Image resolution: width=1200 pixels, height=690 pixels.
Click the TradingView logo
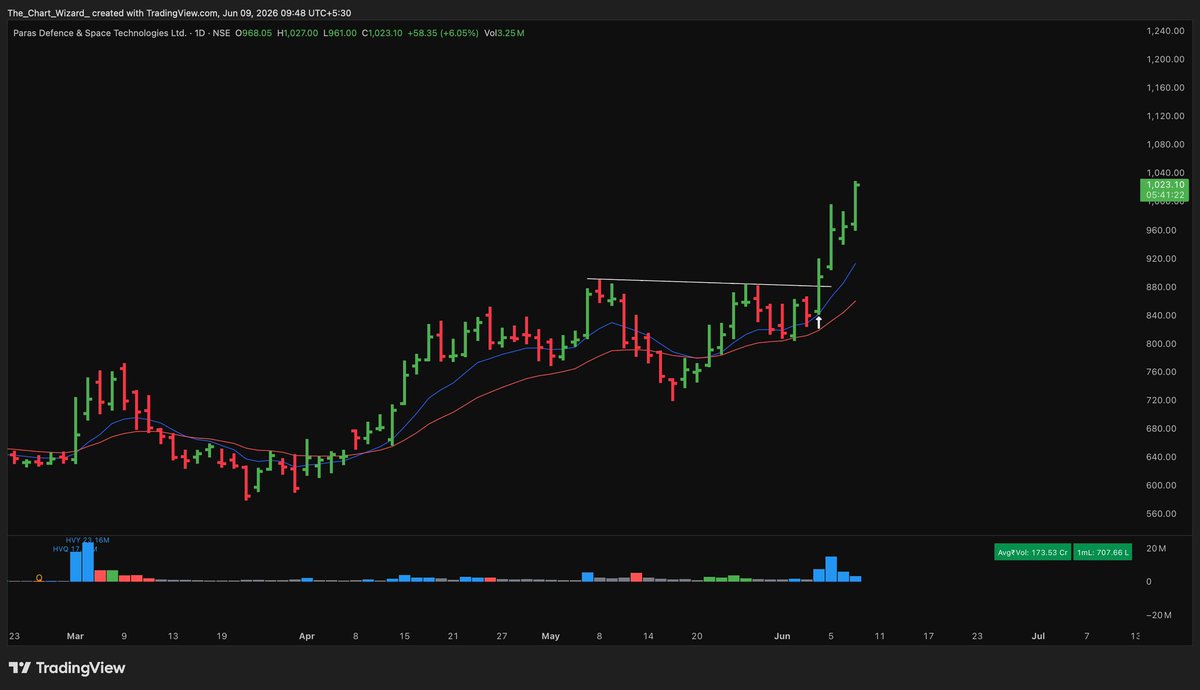click(67, 668)
